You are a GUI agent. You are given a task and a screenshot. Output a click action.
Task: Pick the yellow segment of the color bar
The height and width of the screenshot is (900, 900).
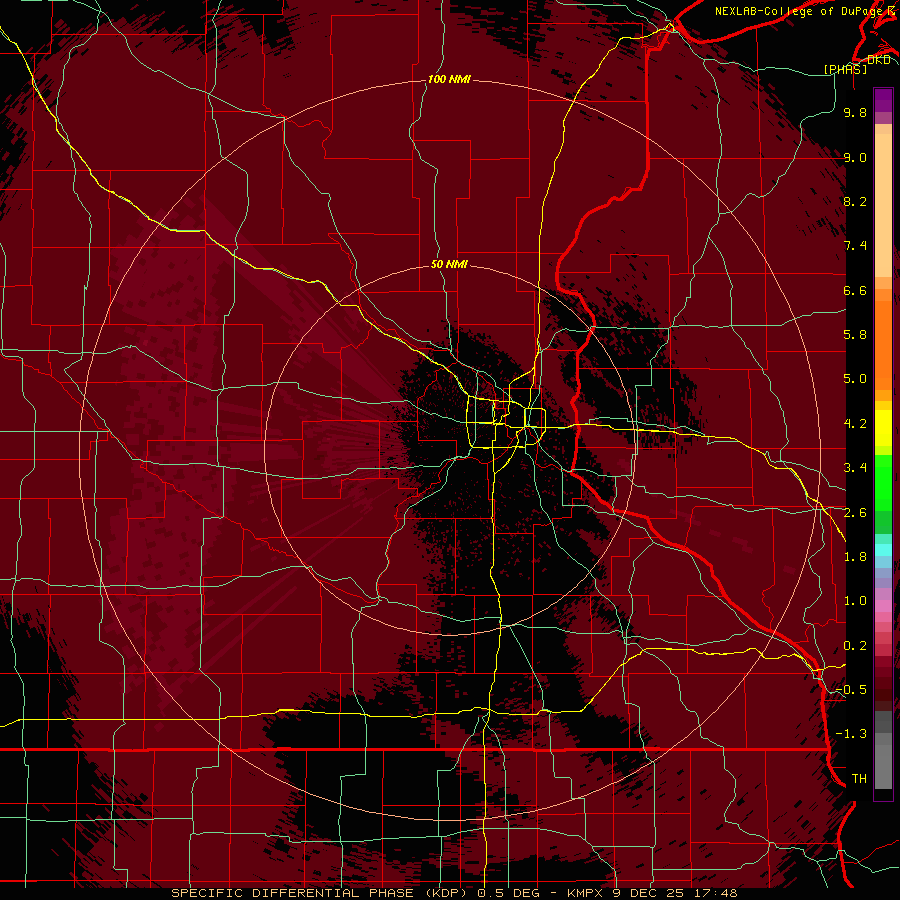[x=883, y=428]
